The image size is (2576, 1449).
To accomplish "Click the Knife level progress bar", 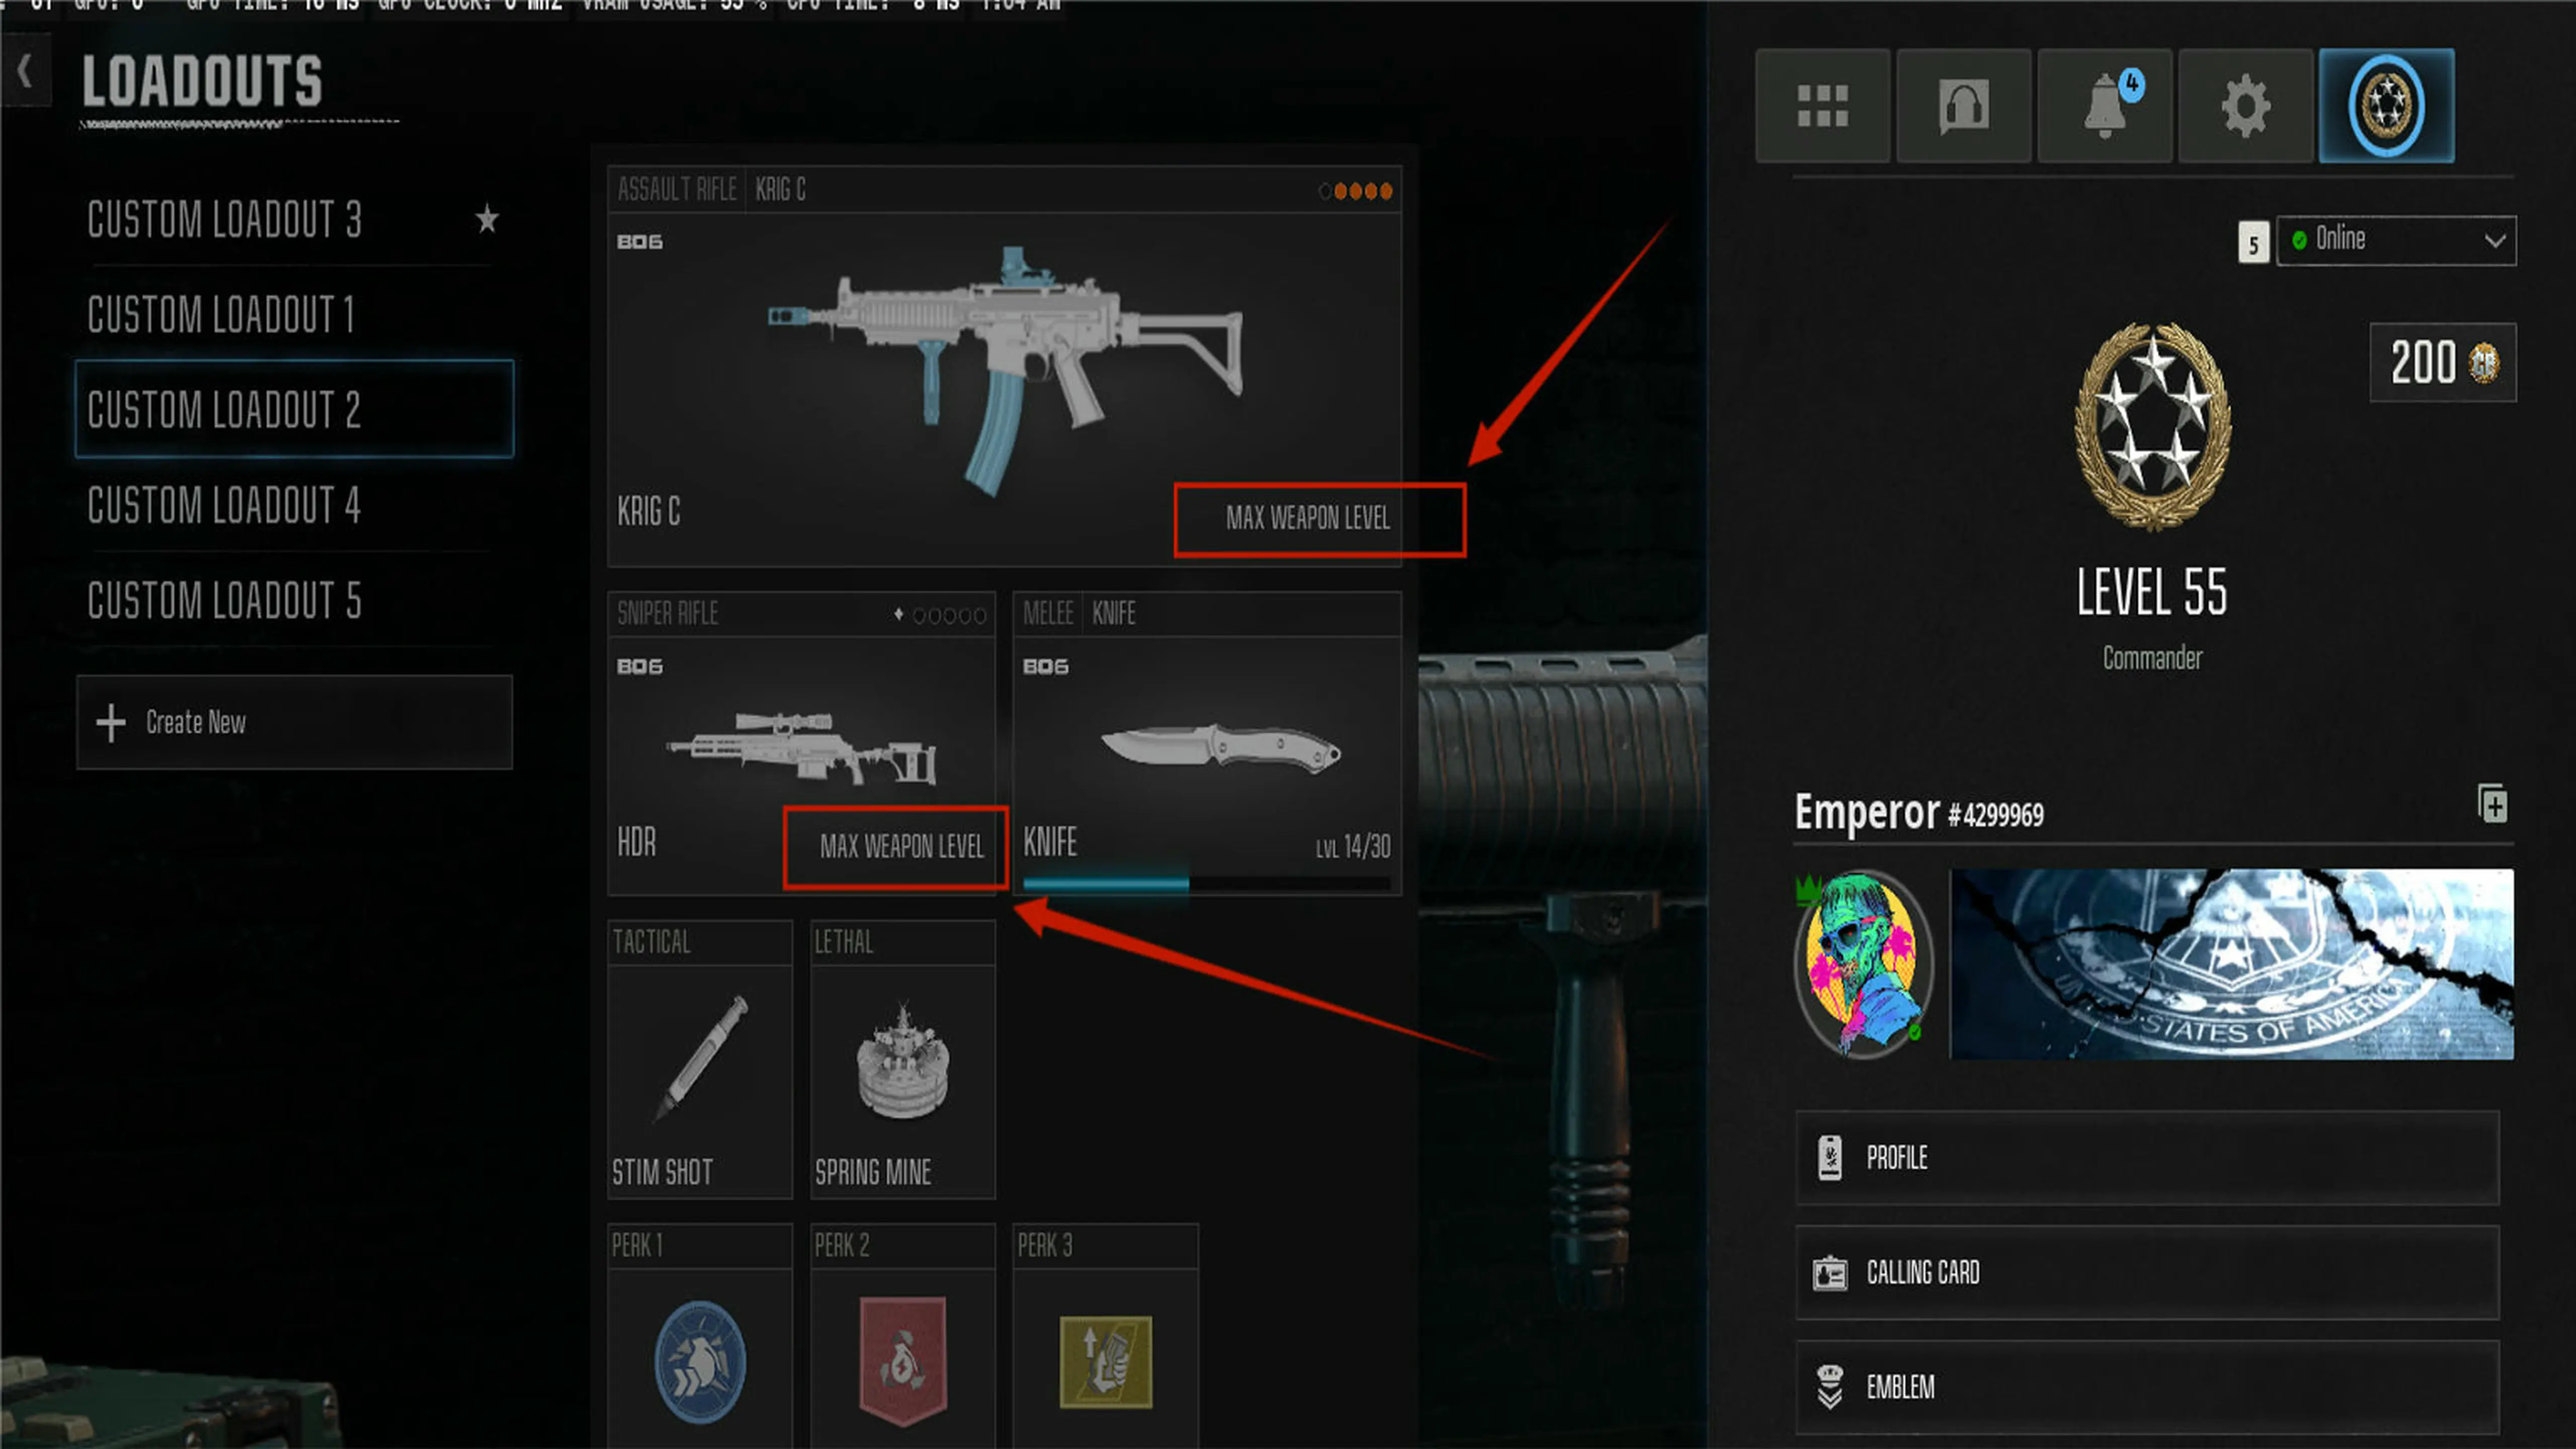I will pyautogui.click(x=1206, y=884).
